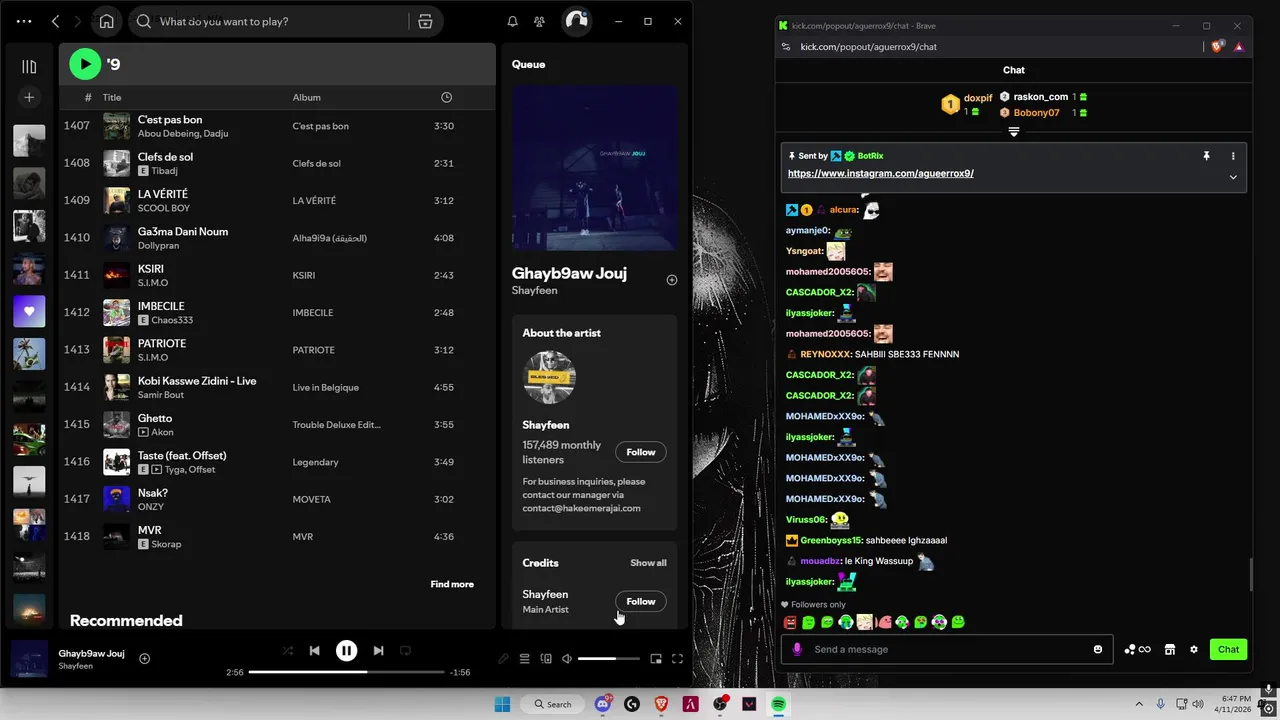The height and width of the screenshot is (720, 1280).
Task: Open emoji picker in chat input
Action: tap(1098, 649)
